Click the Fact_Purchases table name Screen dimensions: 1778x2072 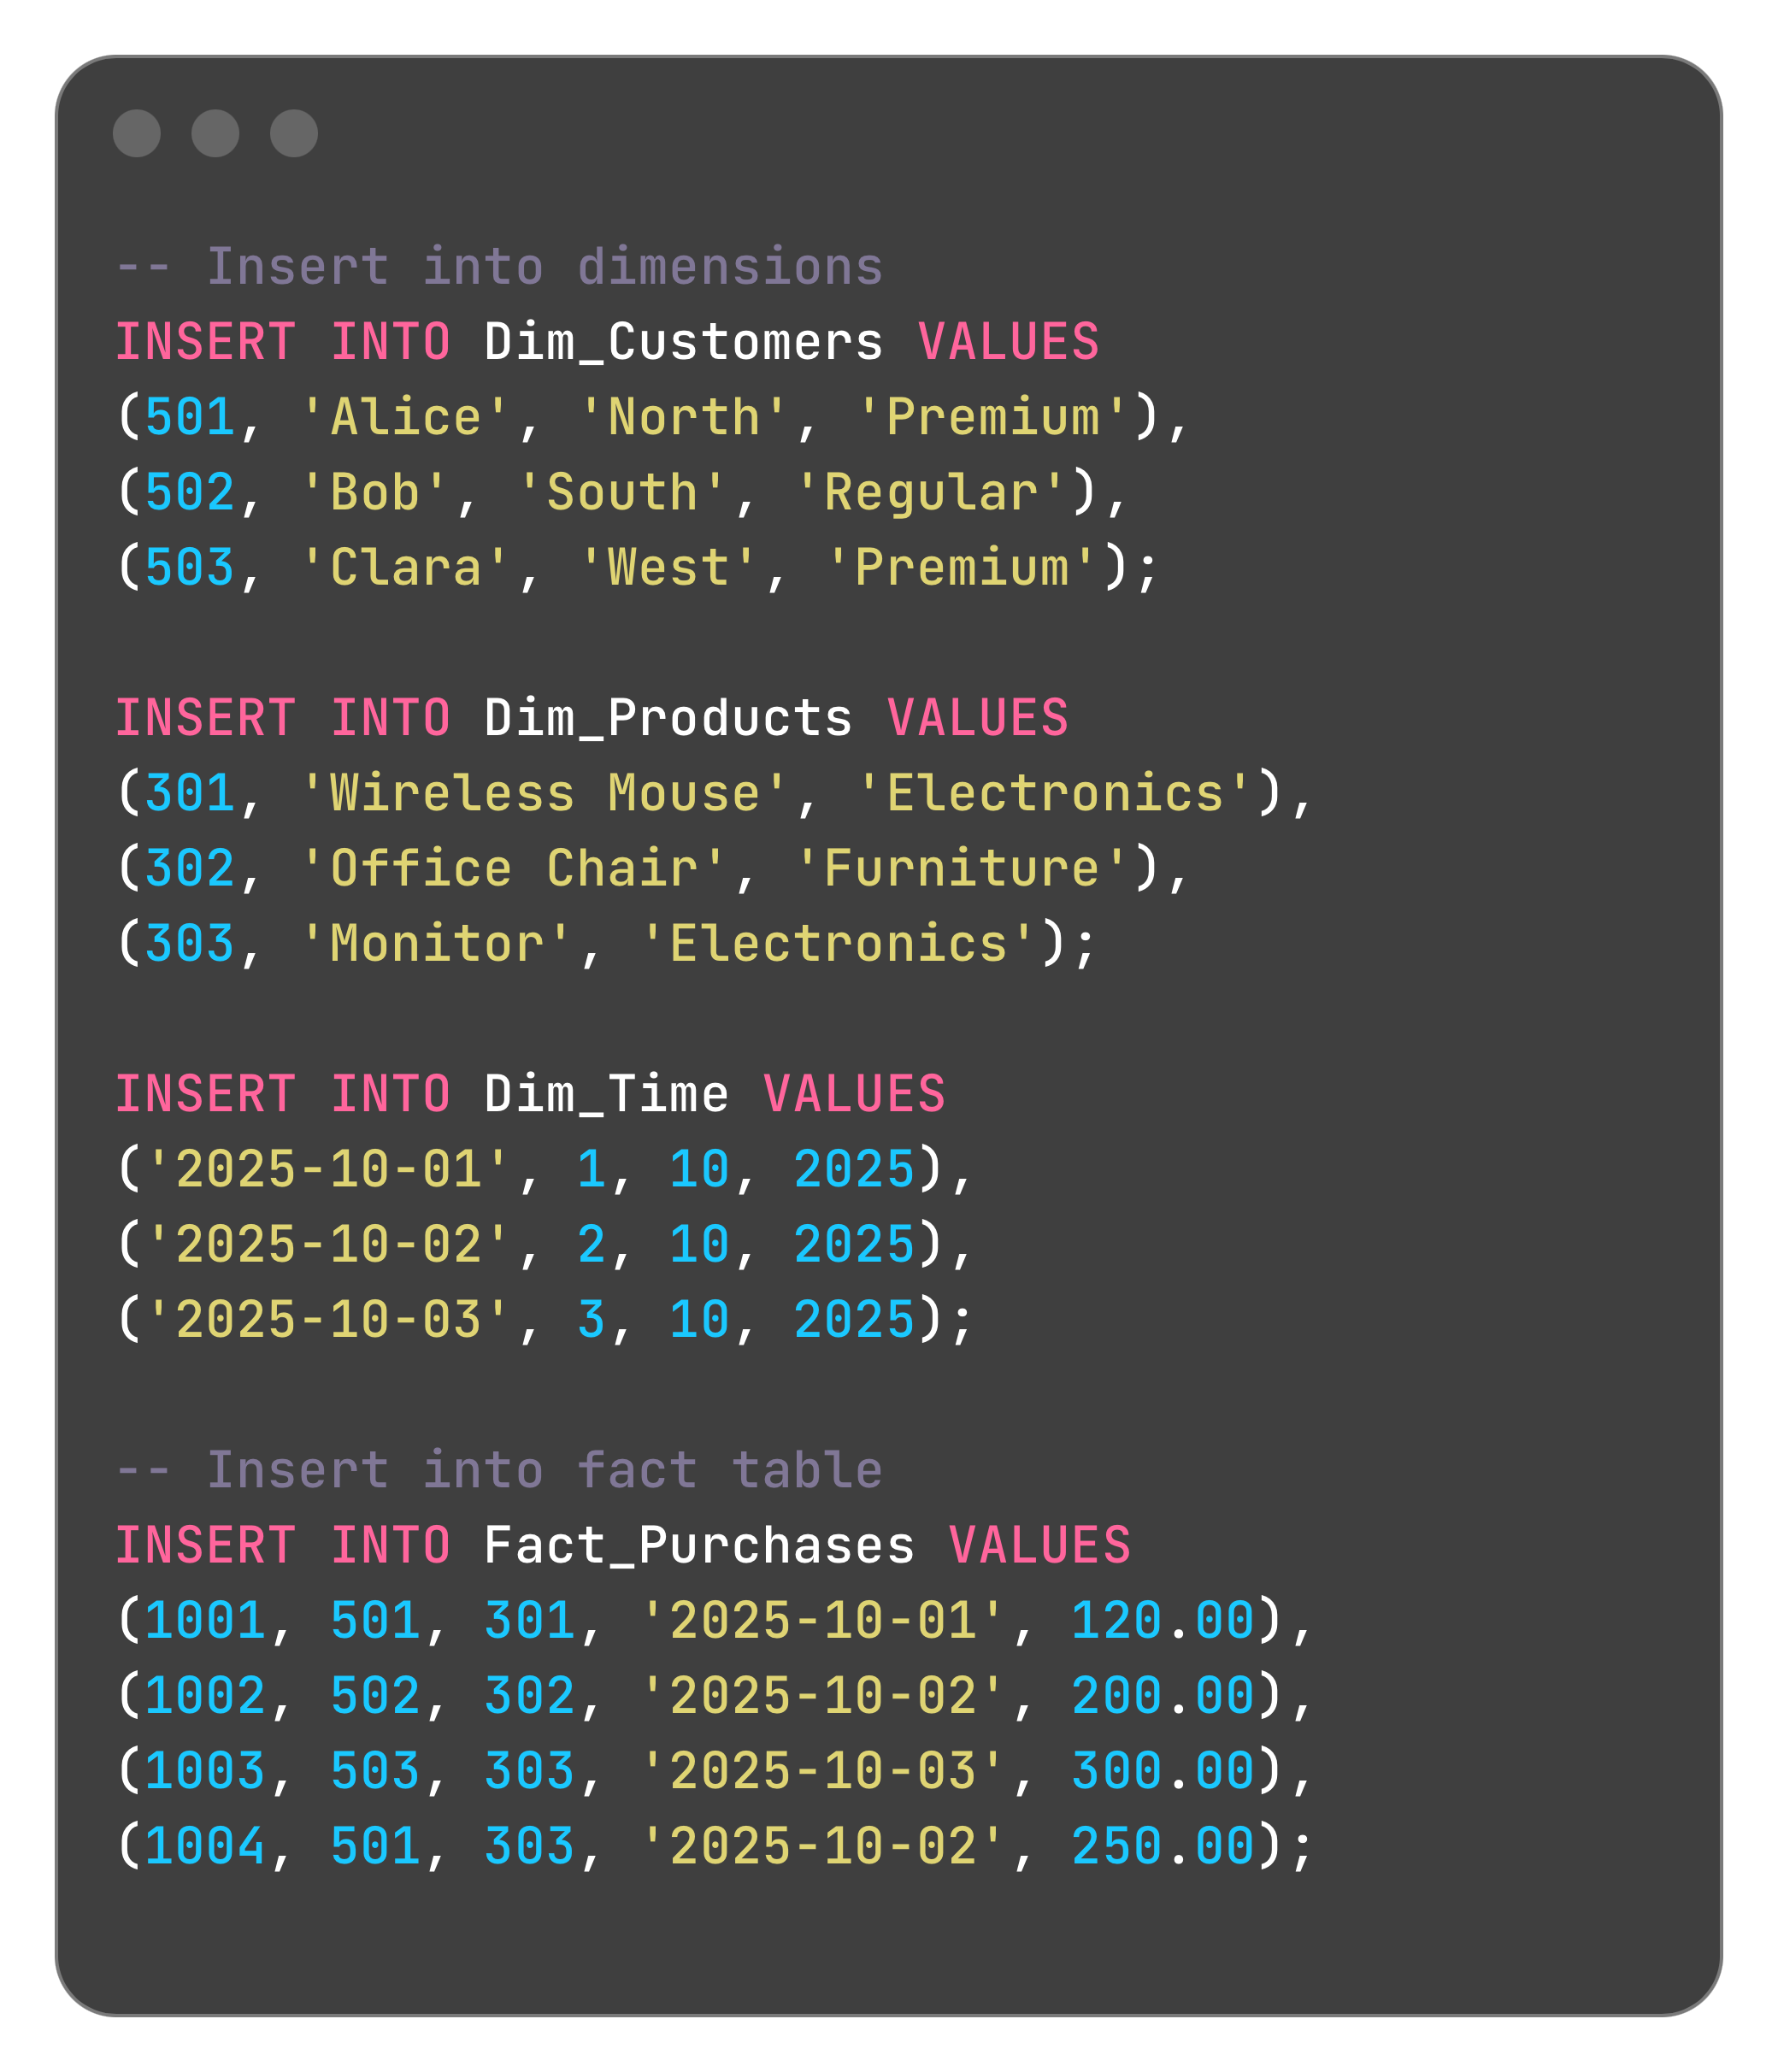tap(698, 1545)
